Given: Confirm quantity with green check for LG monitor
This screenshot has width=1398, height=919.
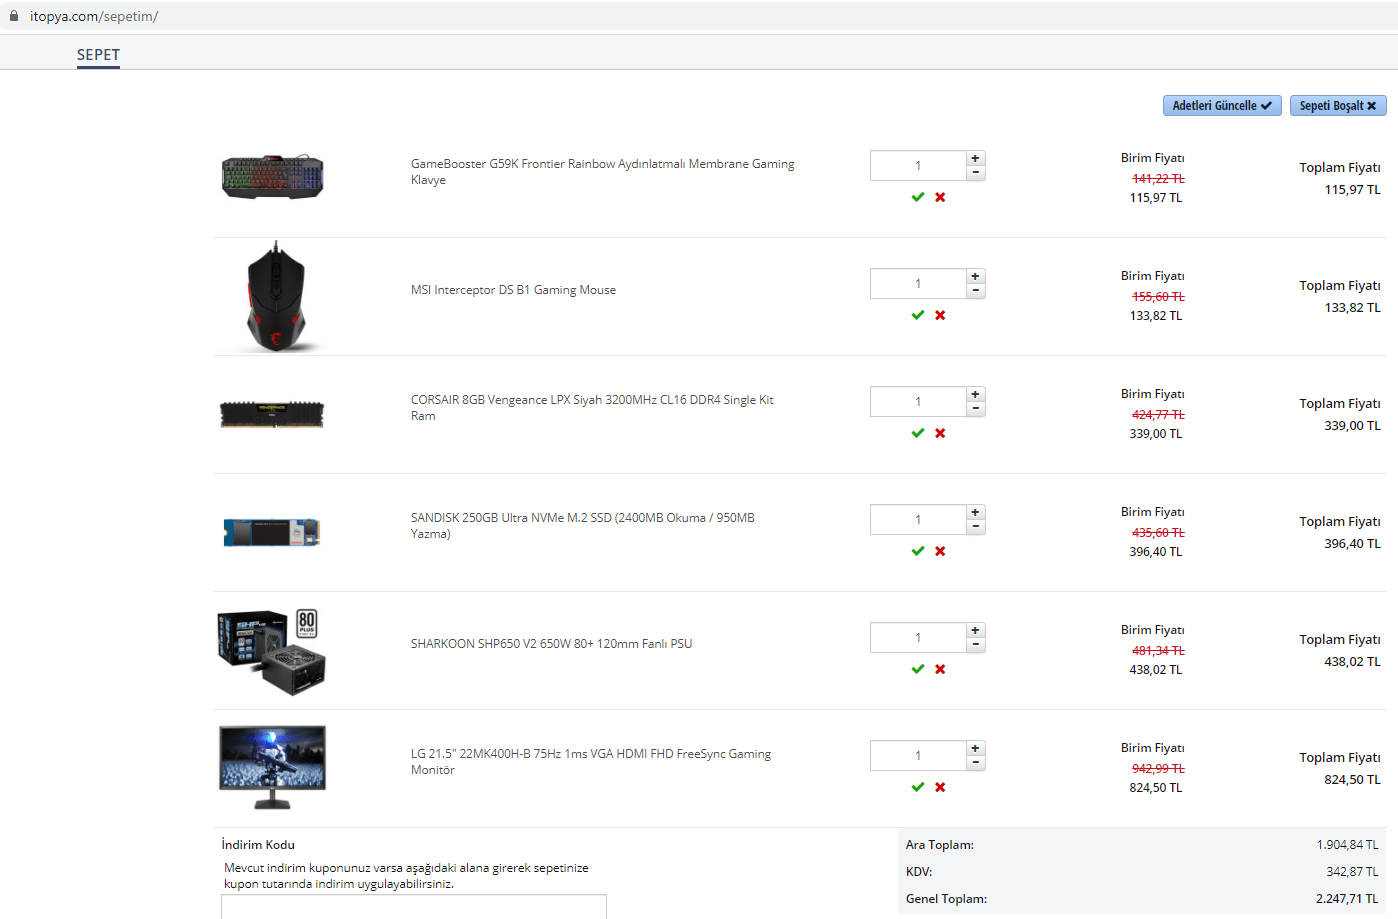Looking at the screenshot, I should (x=918, y=787).
